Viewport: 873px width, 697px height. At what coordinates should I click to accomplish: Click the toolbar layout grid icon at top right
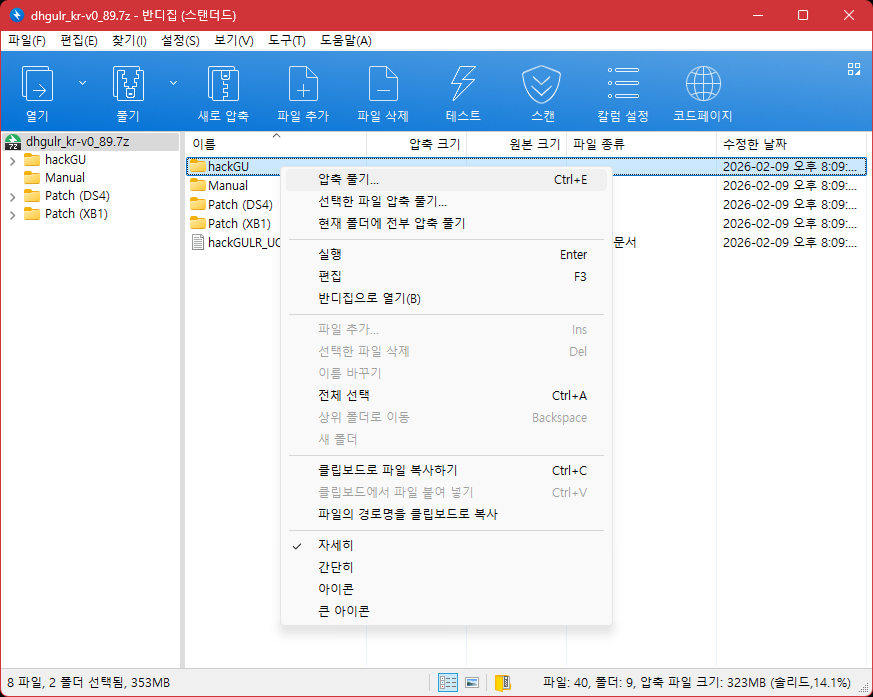click(854, 69)
